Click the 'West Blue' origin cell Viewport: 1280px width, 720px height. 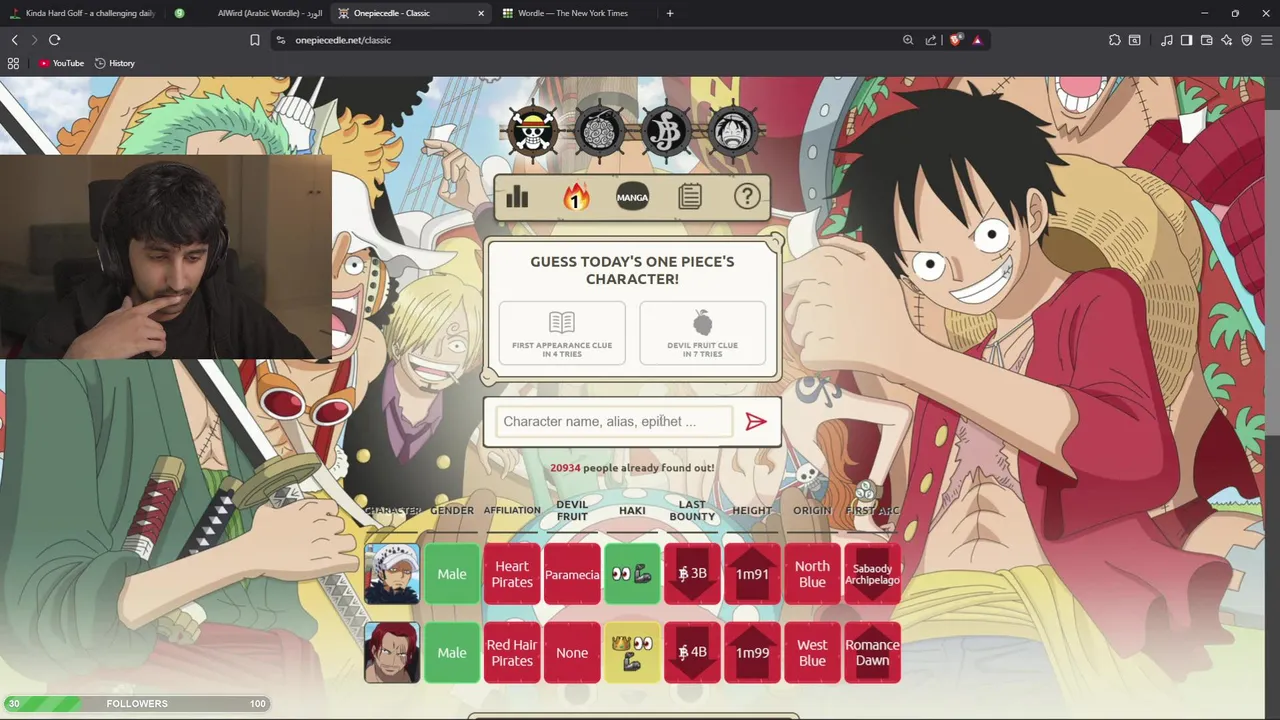(x=812, y=652)
